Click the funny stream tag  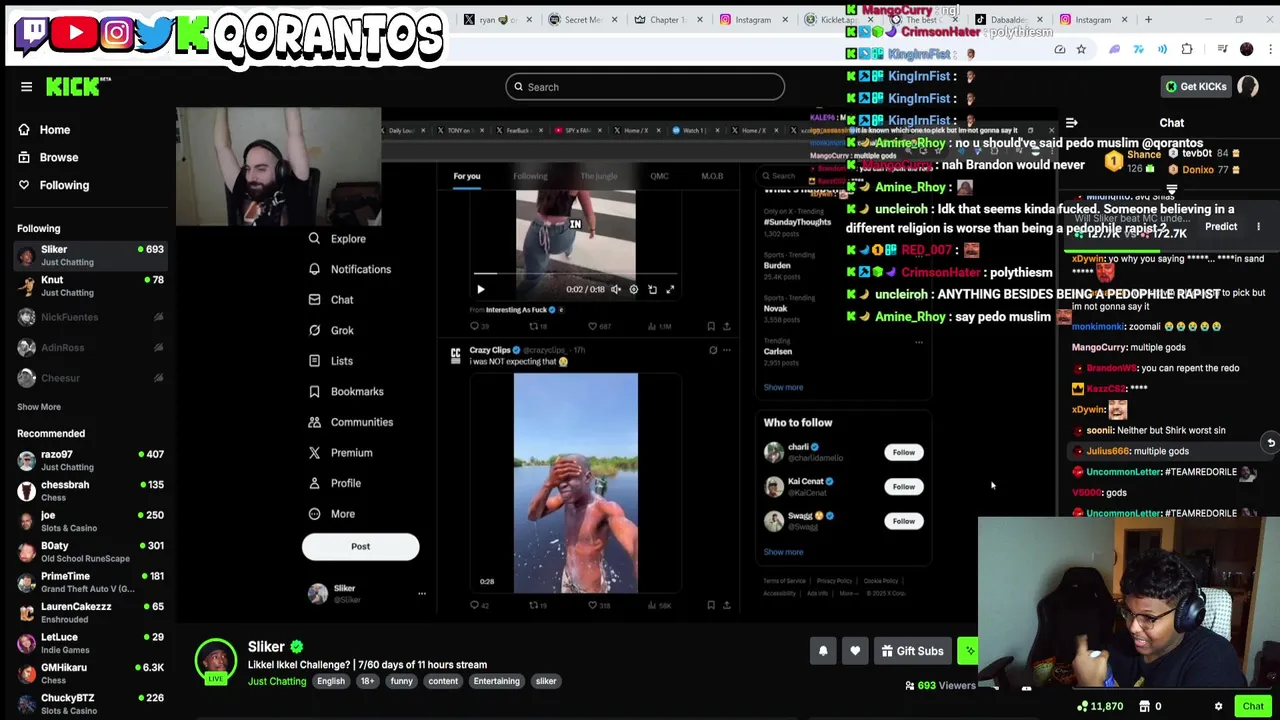pos(401,681)
